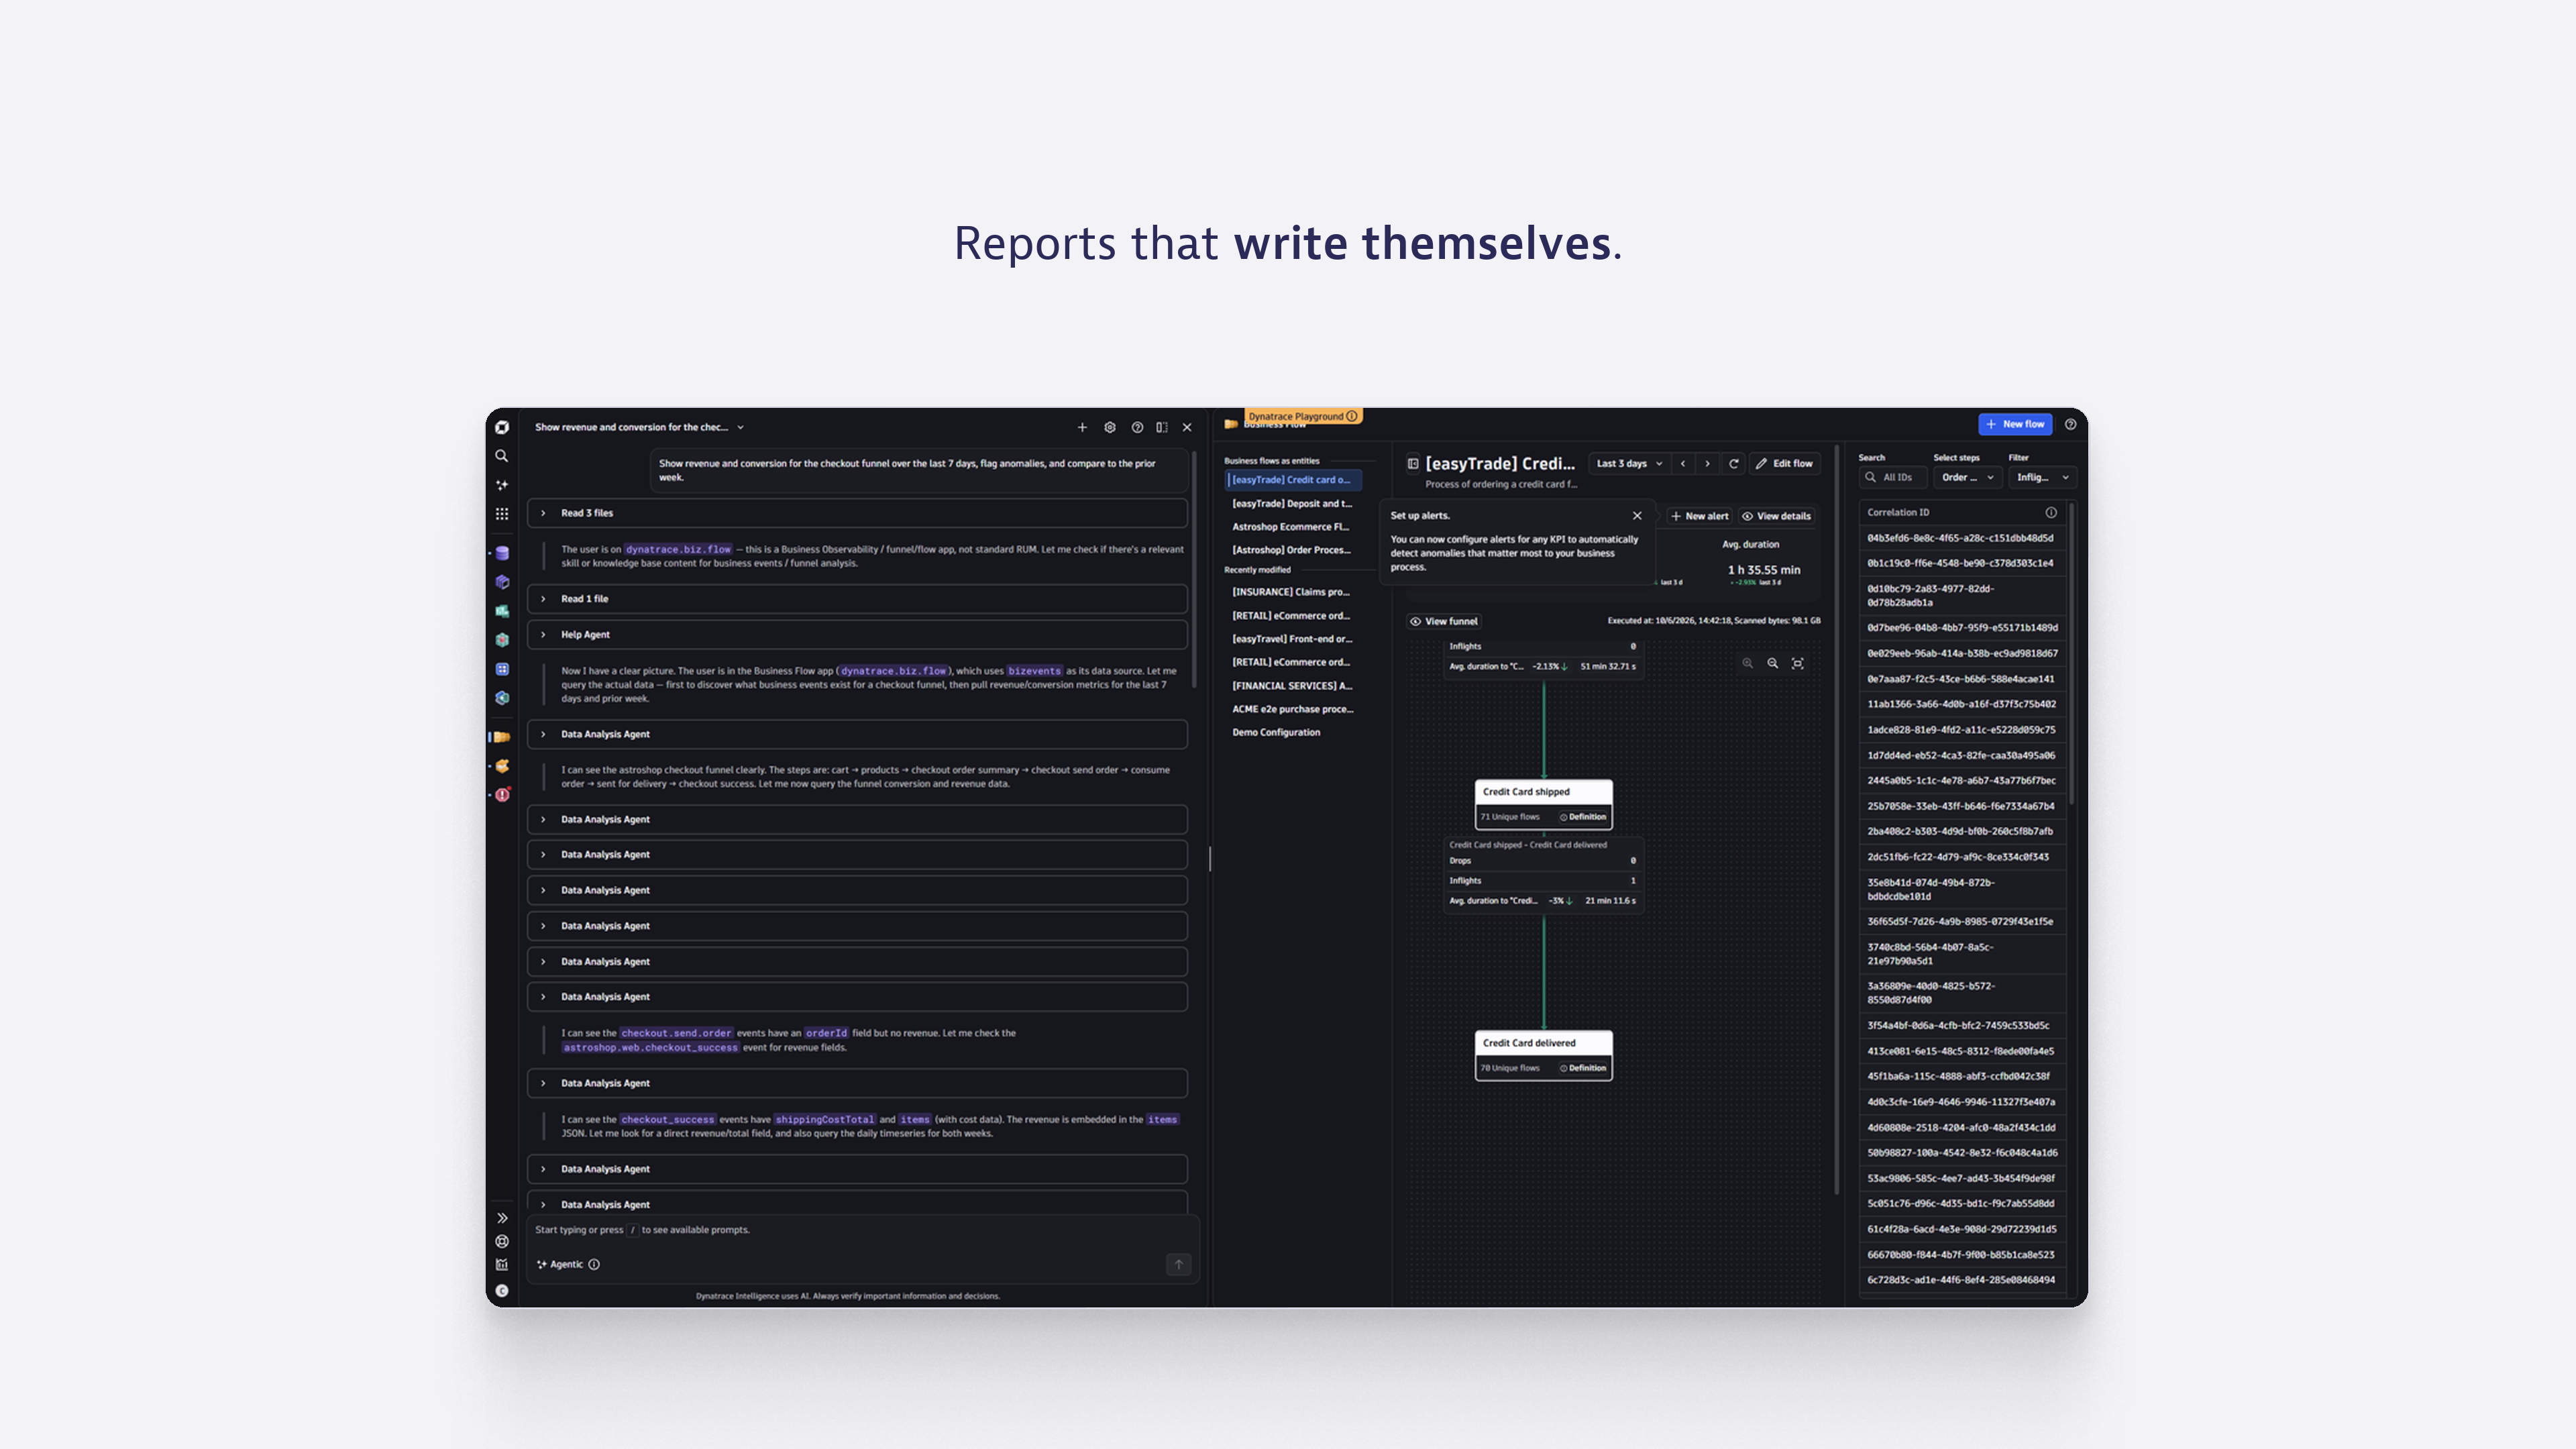The image size is (2576, 1449).
Task: Click help icon next to New flow
Action: click(x=2071, y=424)
